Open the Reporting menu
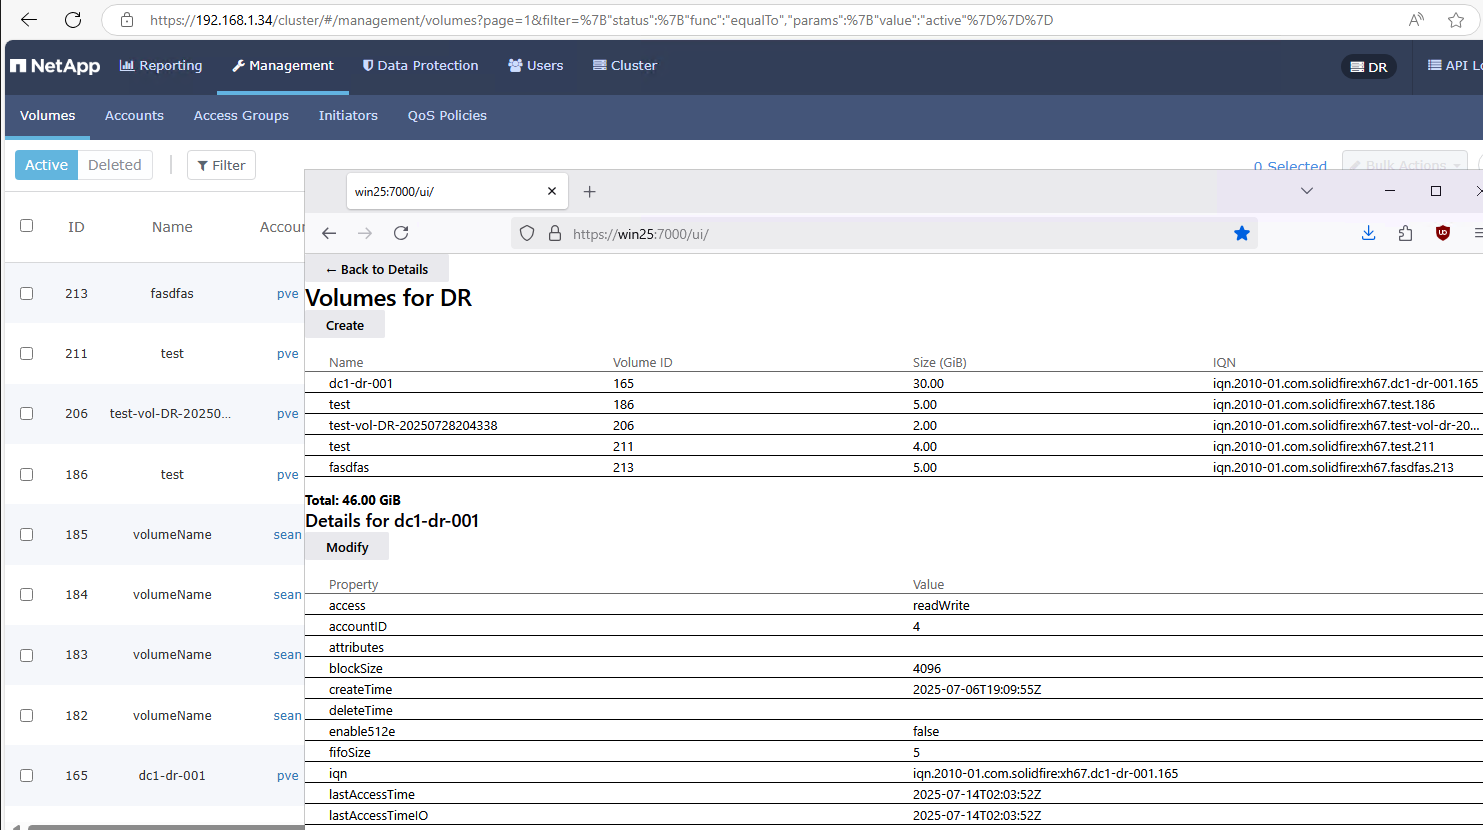 tap(161, 66)
